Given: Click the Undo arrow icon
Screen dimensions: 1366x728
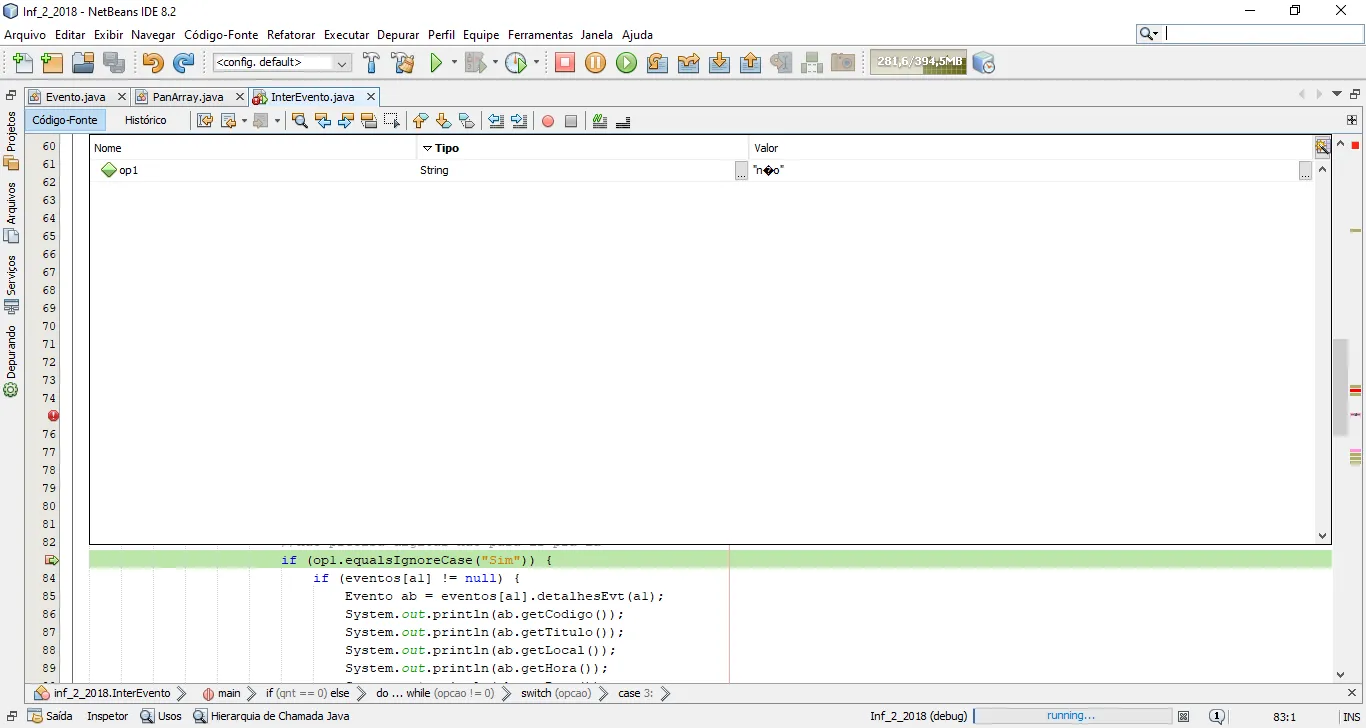Looking at the screenshot, I should pos(152,63).
